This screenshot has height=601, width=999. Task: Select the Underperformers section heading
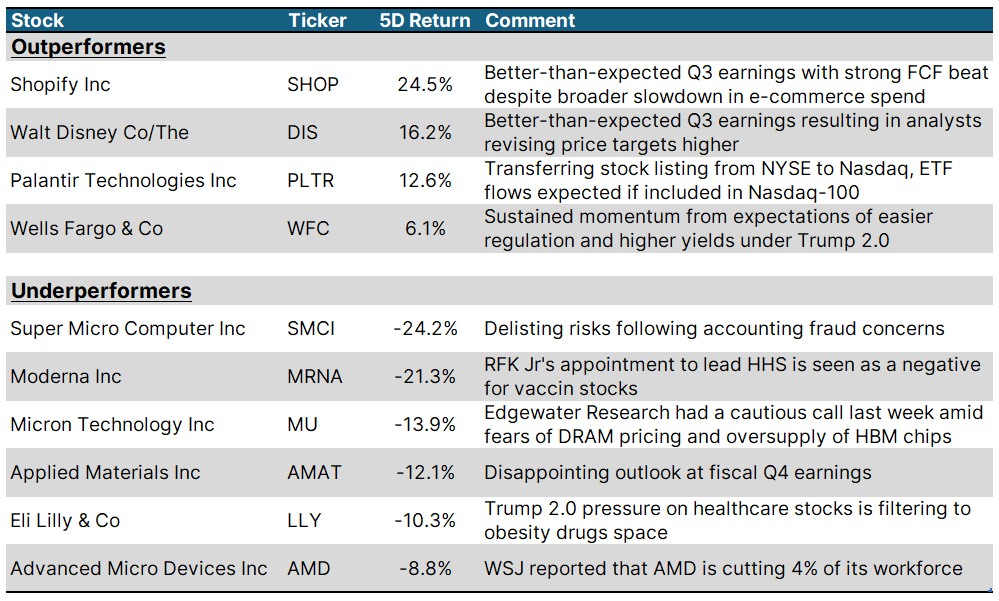click(101, 291)
